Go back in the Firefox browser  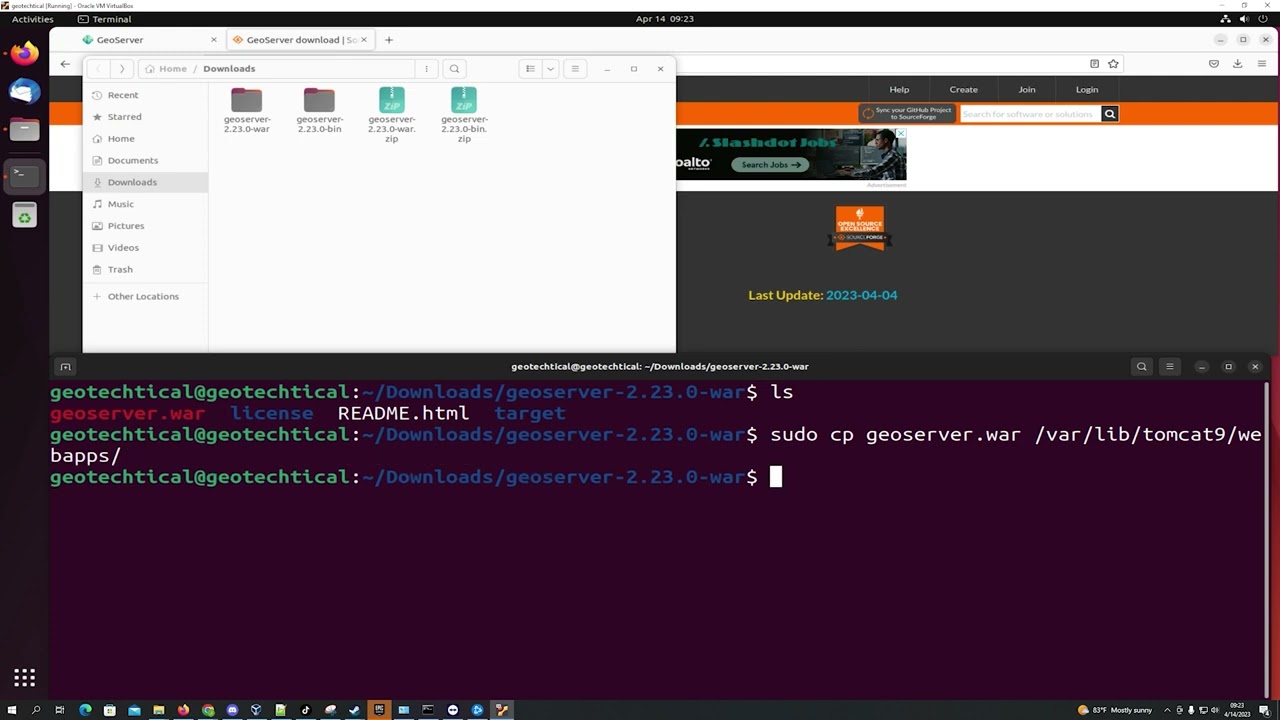pos(65,64)
